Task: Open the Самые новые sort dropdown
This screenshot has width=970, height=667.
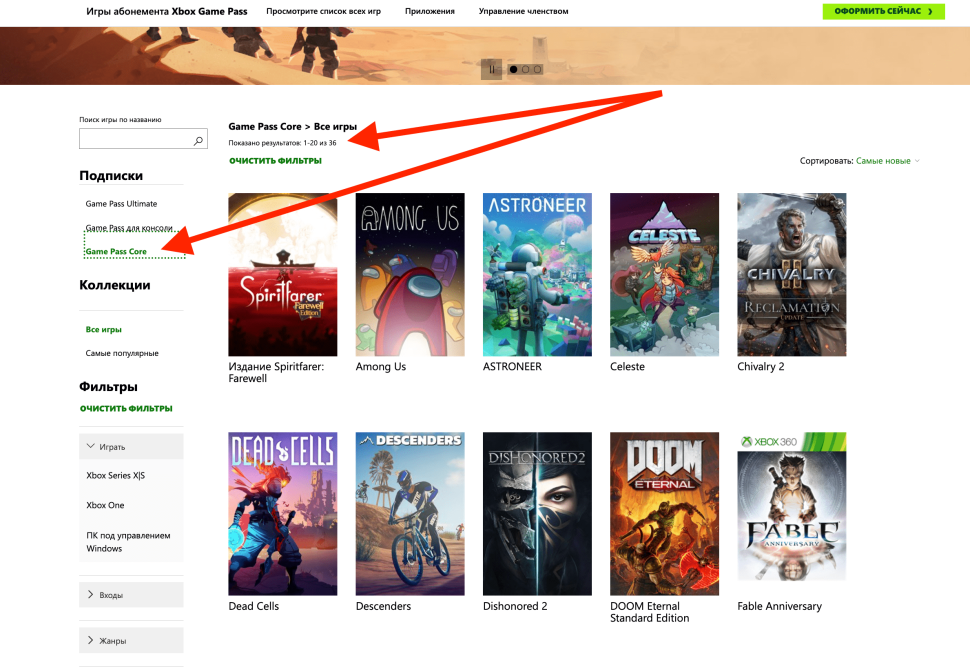Action: point(888,161)
